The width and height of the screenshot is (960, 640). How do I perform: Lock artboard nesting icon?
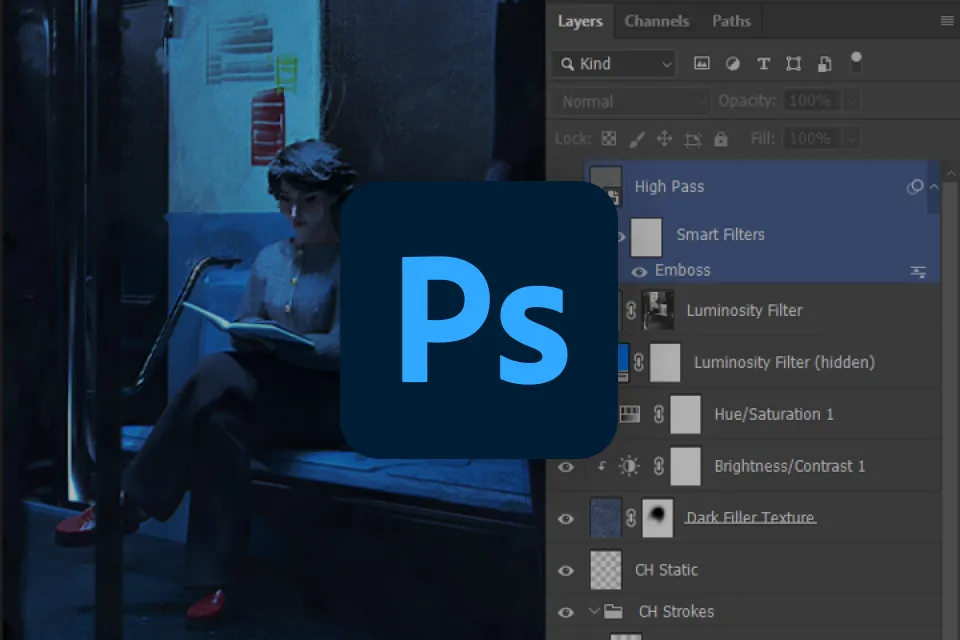coord(692,140)
